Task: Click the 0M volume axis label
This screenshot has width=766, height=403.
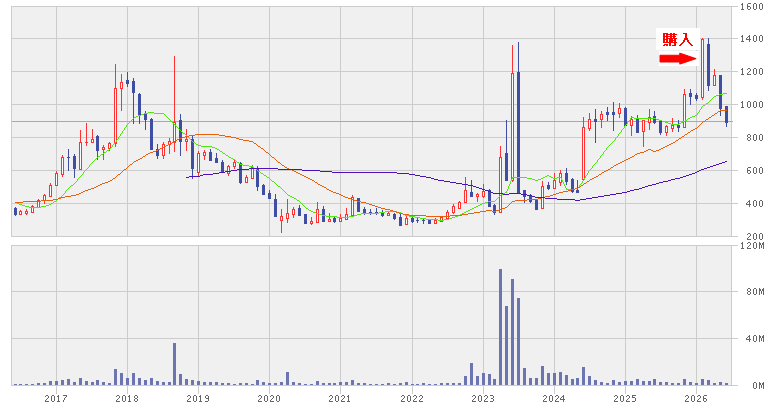Action: point(758,385)
